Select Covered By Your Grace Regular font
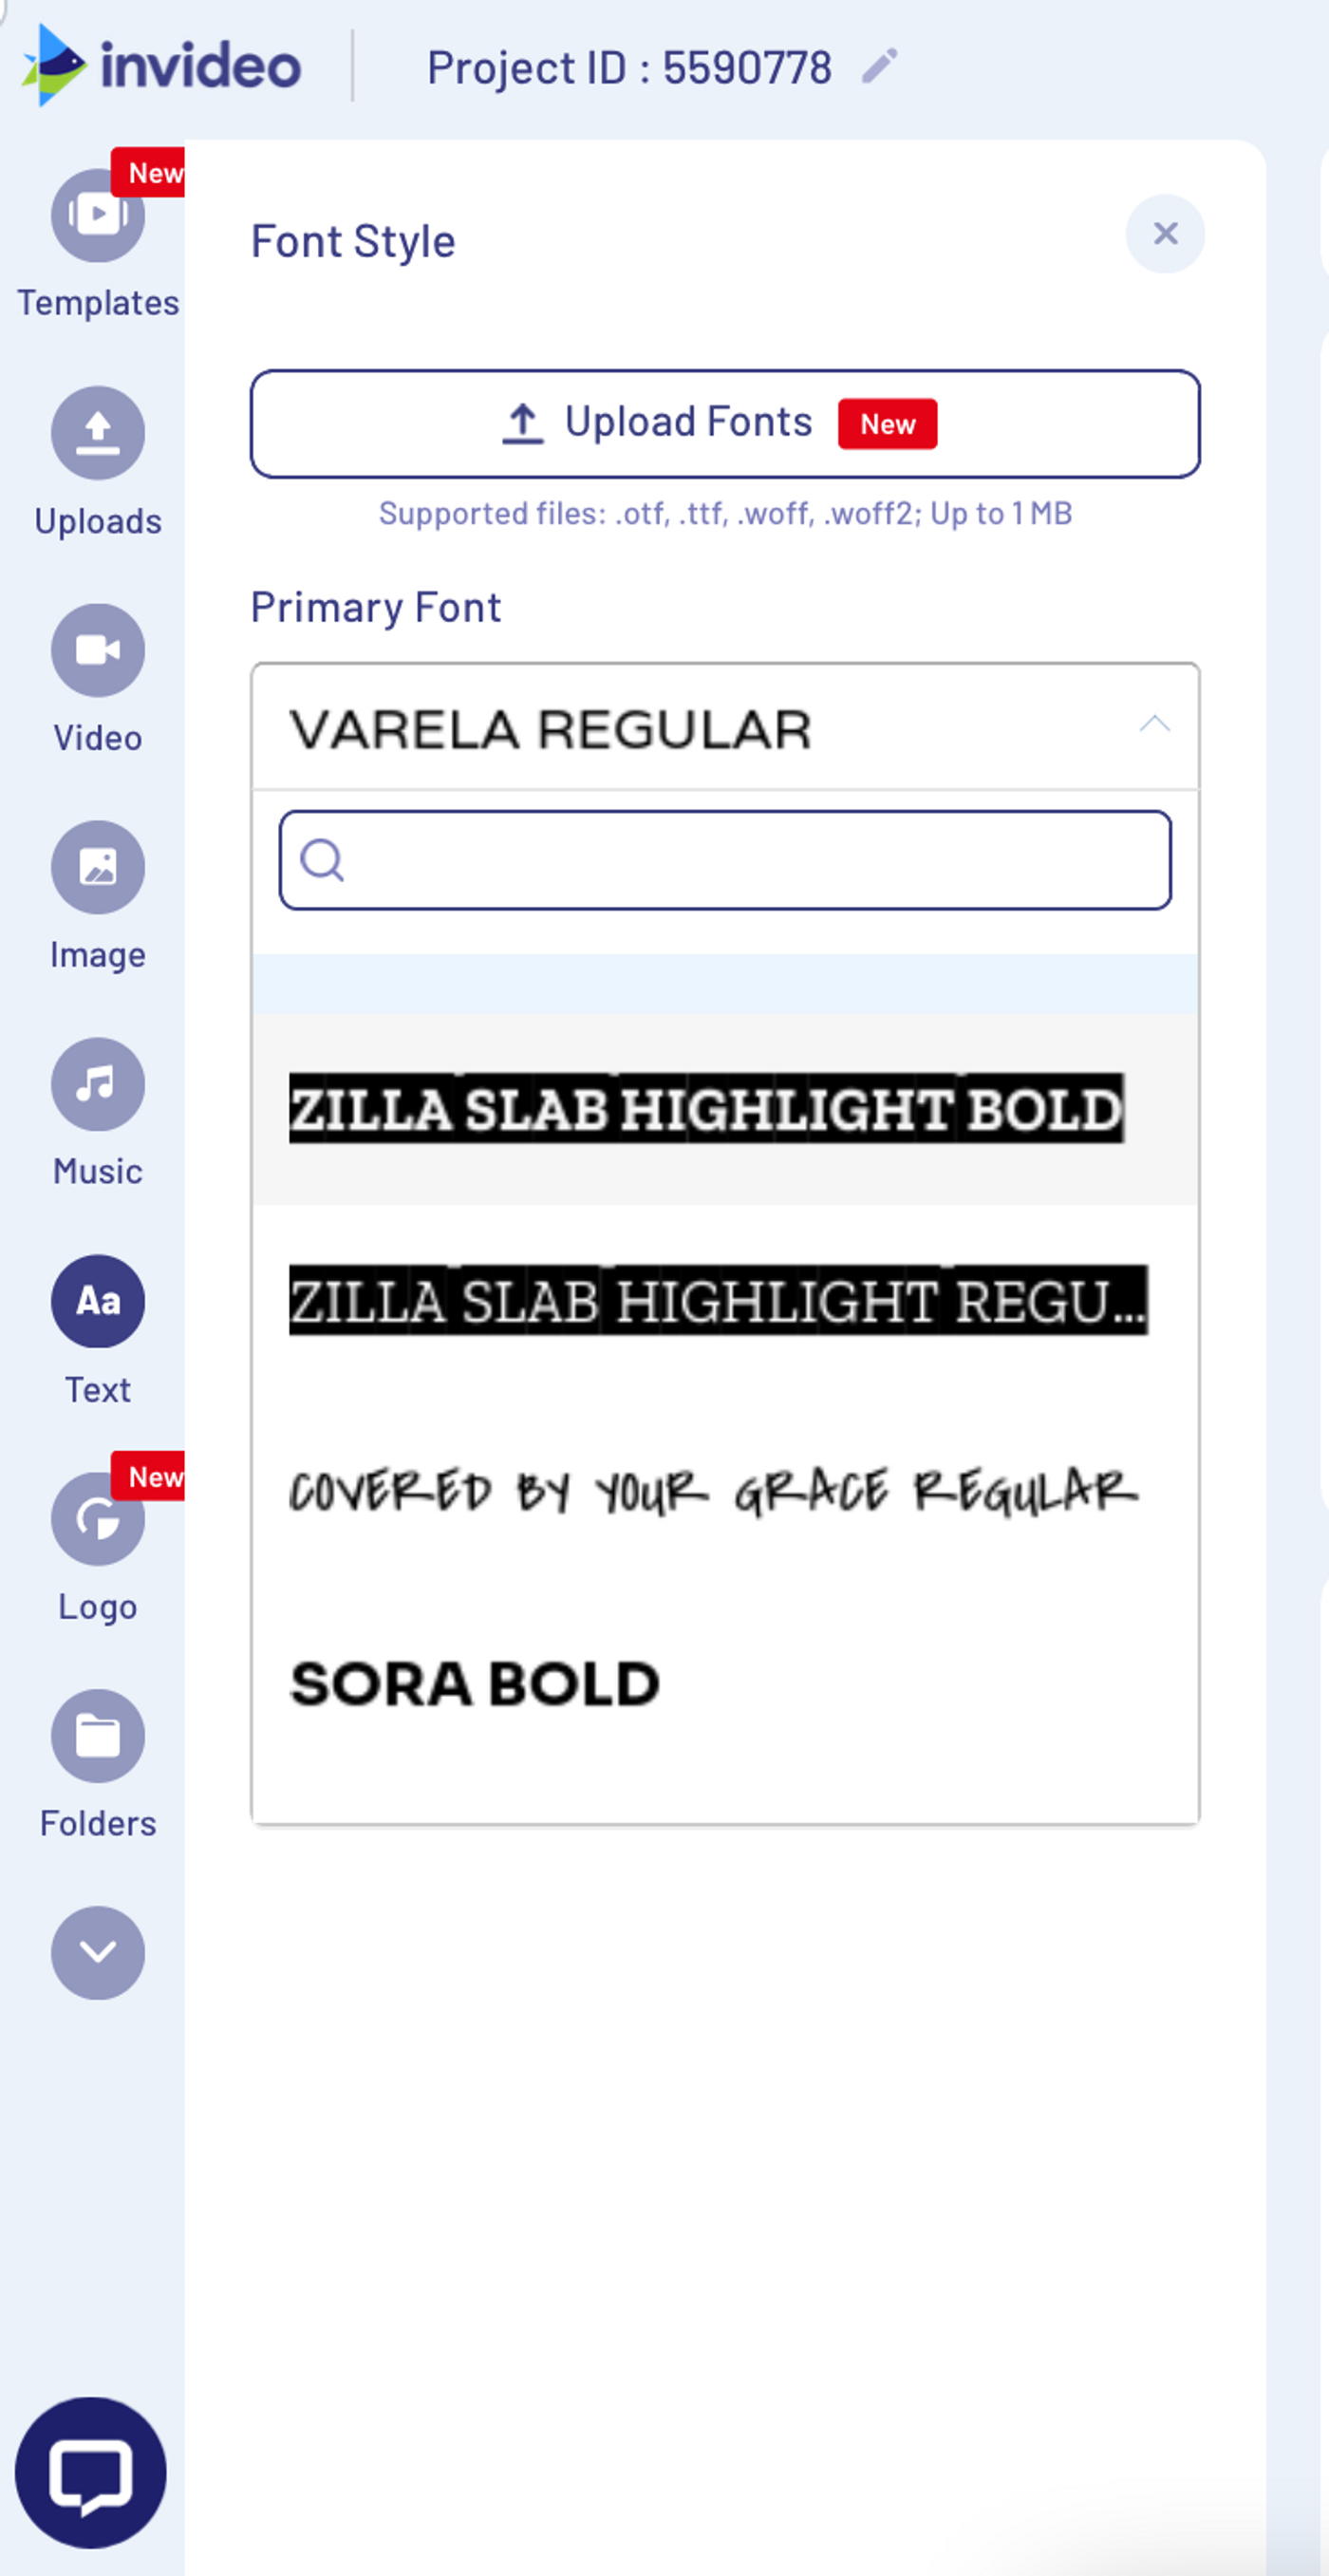Screen dimensions: 1329x2576 point(714,1492)
